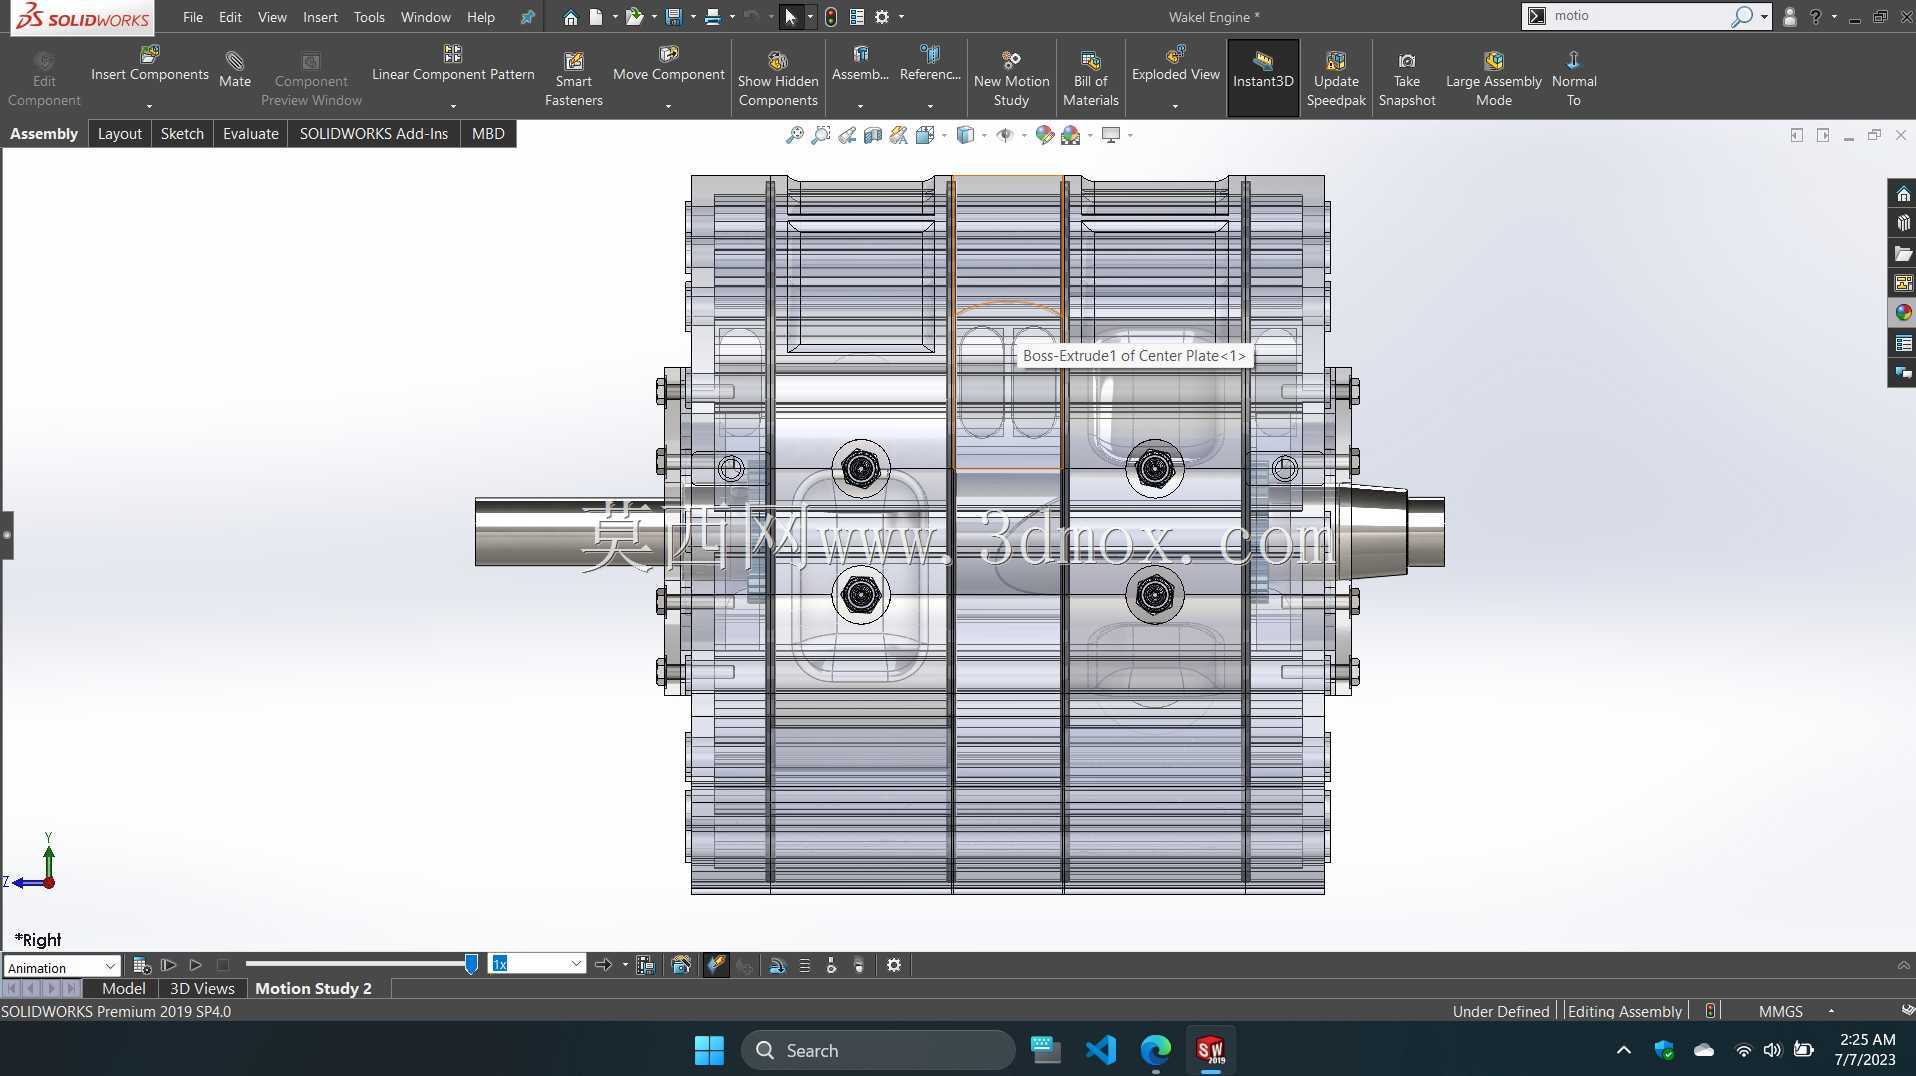
Task: Click the Model tab at bottom
Action: point(123,988)
